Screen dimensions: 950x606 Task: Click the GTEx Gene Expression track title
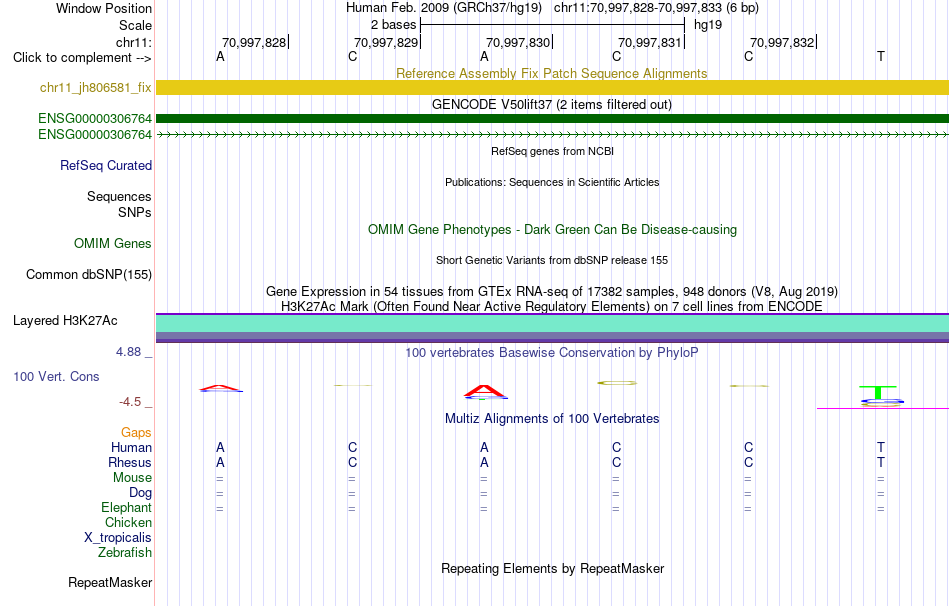tap(552, 291)
